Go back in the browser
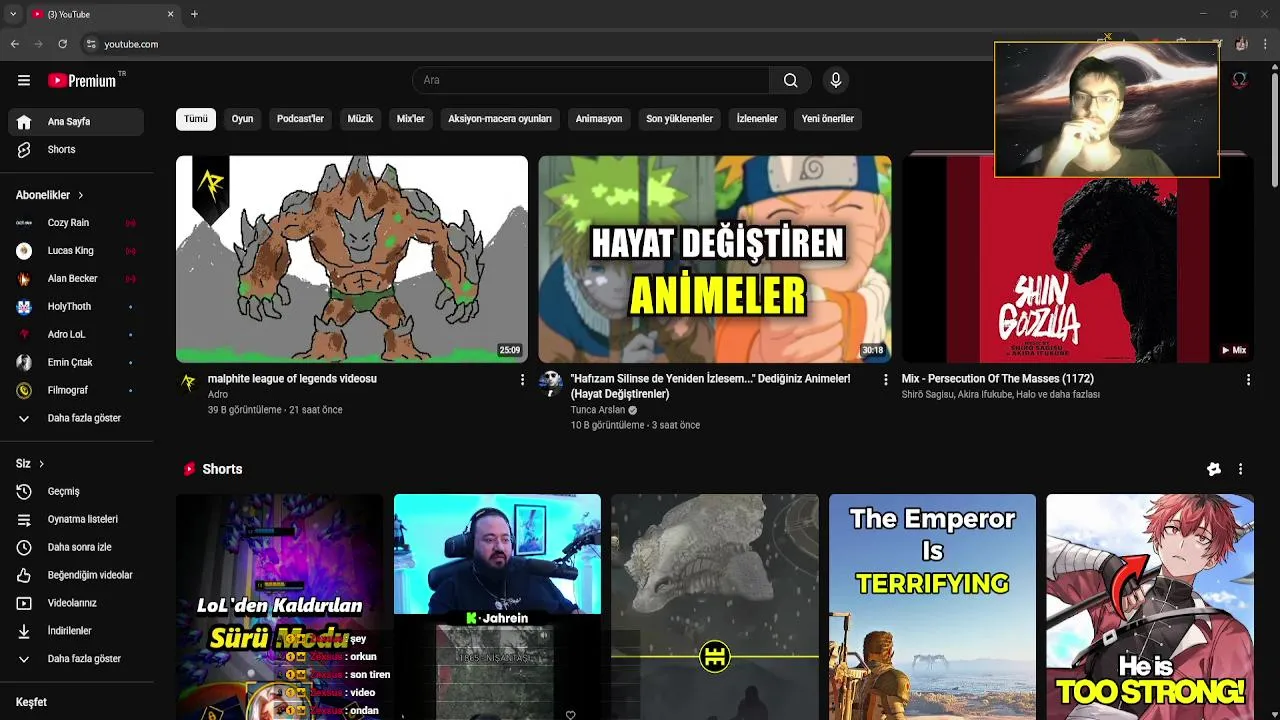1280x720 pixels. click(15, 44)
